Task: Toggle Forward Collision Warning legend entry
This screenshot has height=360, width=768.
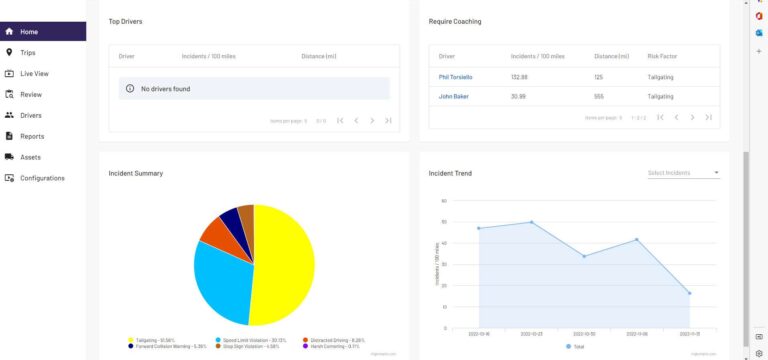Action: 167,346
